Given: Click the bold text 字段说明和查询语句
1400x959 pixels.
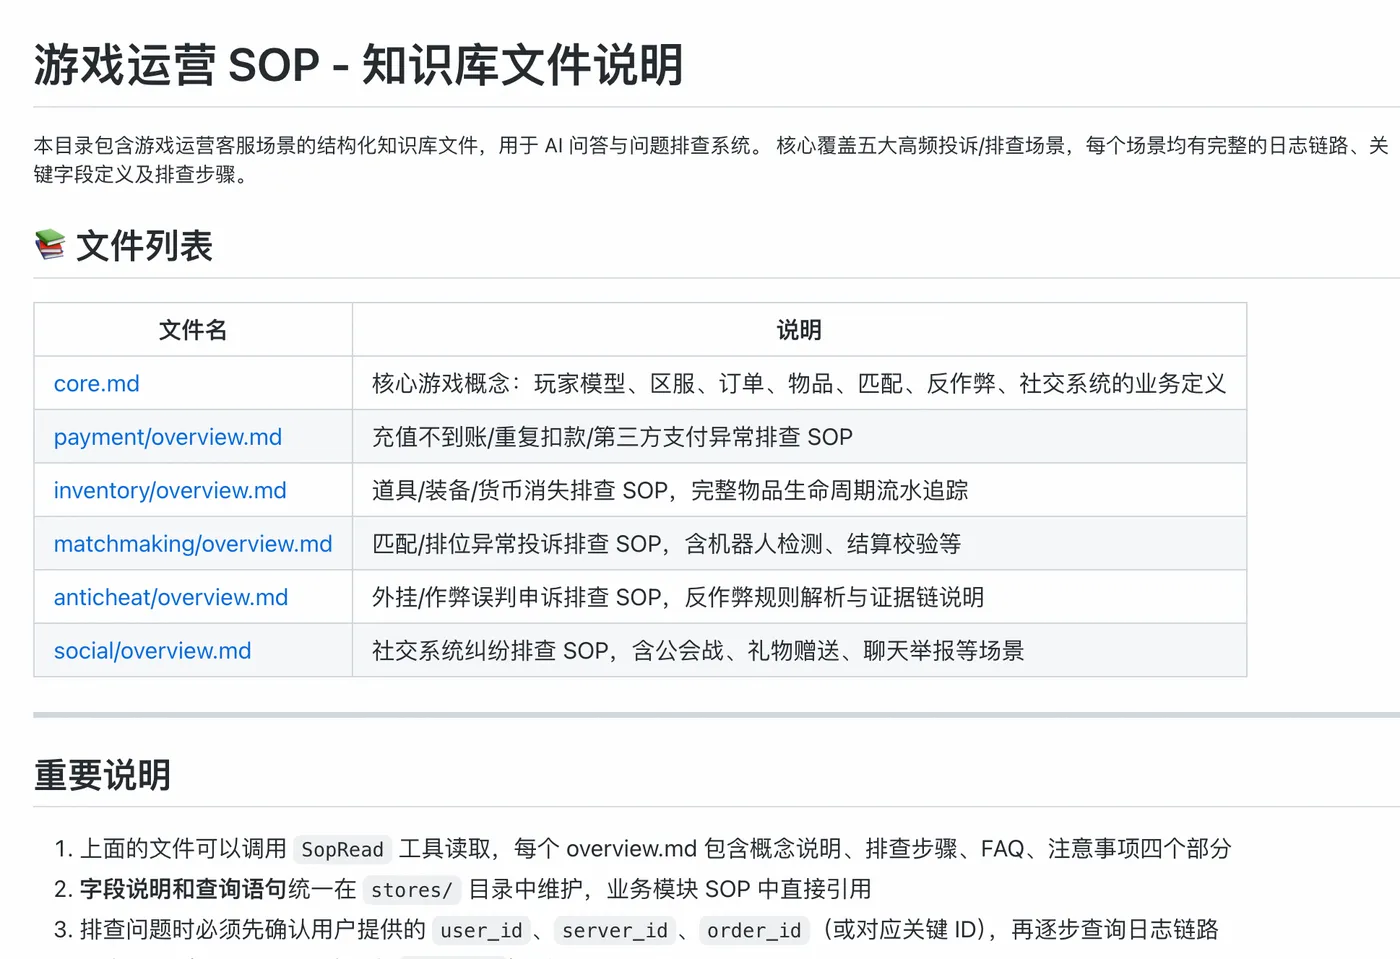Looking at the screenshot, I should pos(183,889).
